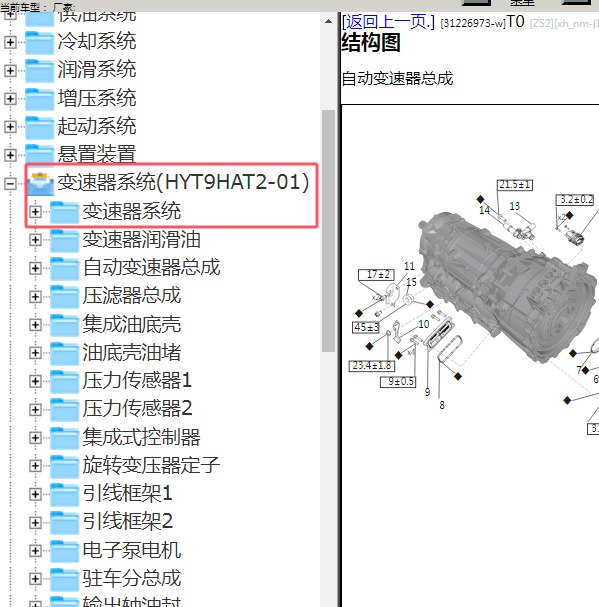Open the 集成油底壳 tree item
The image size is (599, 607).
[x=132, y=324]
